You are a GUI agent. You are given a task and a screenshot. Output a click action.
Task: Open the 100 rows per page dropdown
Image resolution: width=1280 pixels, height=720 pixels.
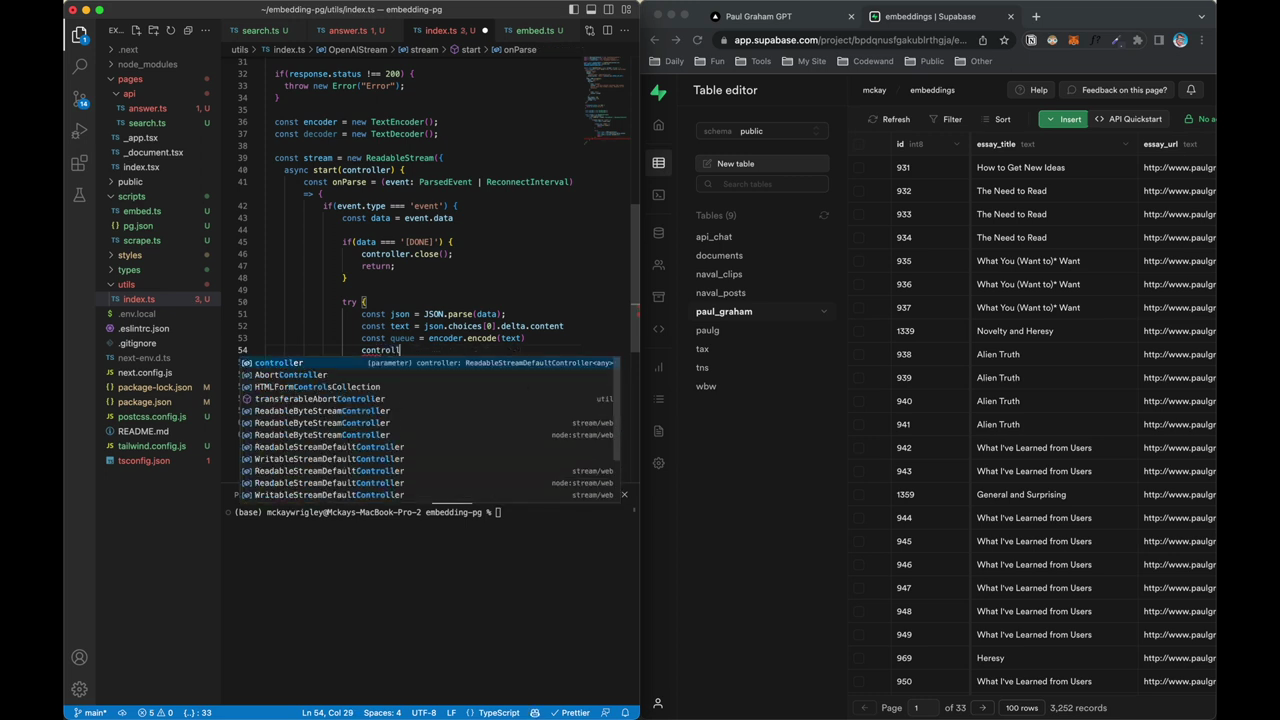pos(1022,708)
